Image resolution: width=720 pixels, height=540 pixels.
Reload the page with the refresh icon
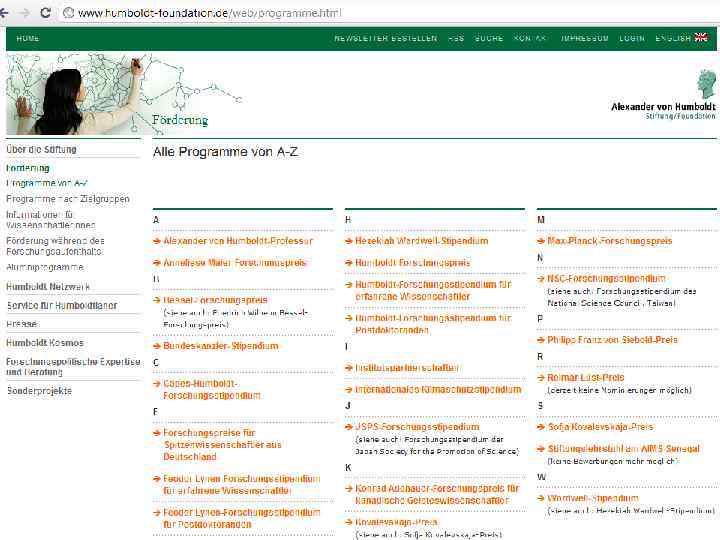point(45,12)
